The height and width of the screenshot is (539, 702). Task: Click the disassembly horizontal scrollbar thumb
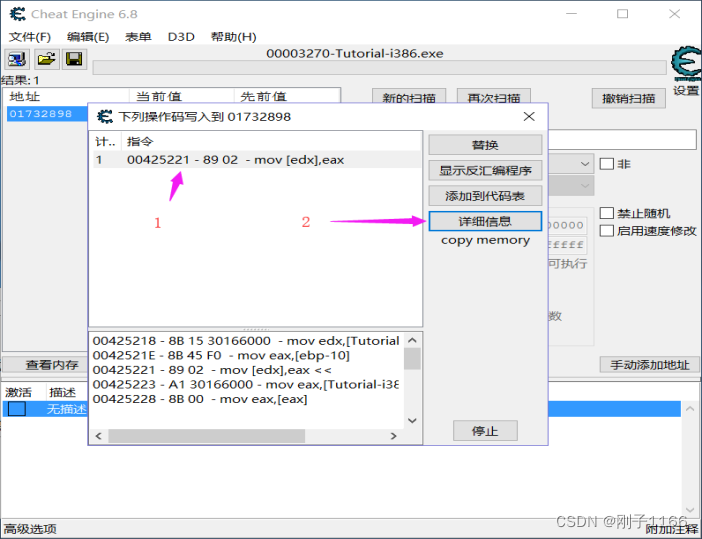(x=206, y=436)
